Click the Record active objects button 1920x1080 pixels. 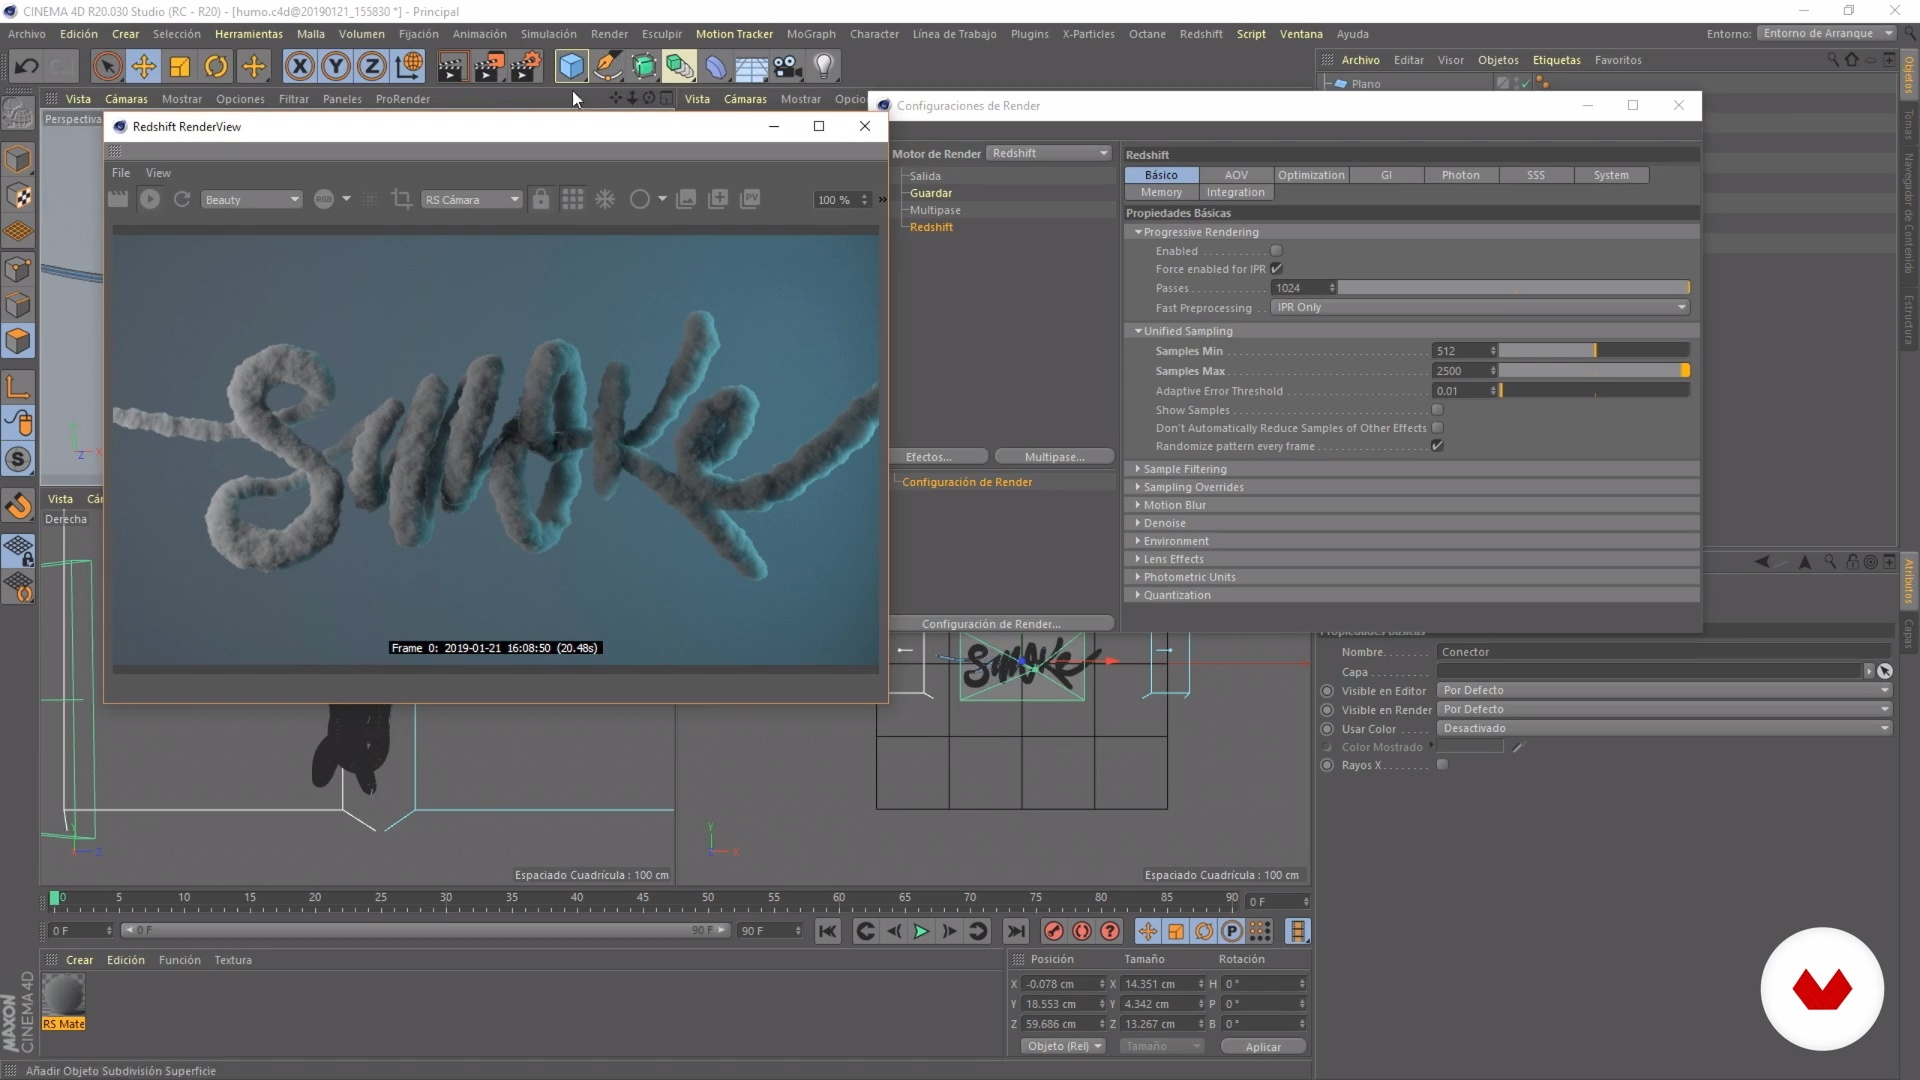1054,931
